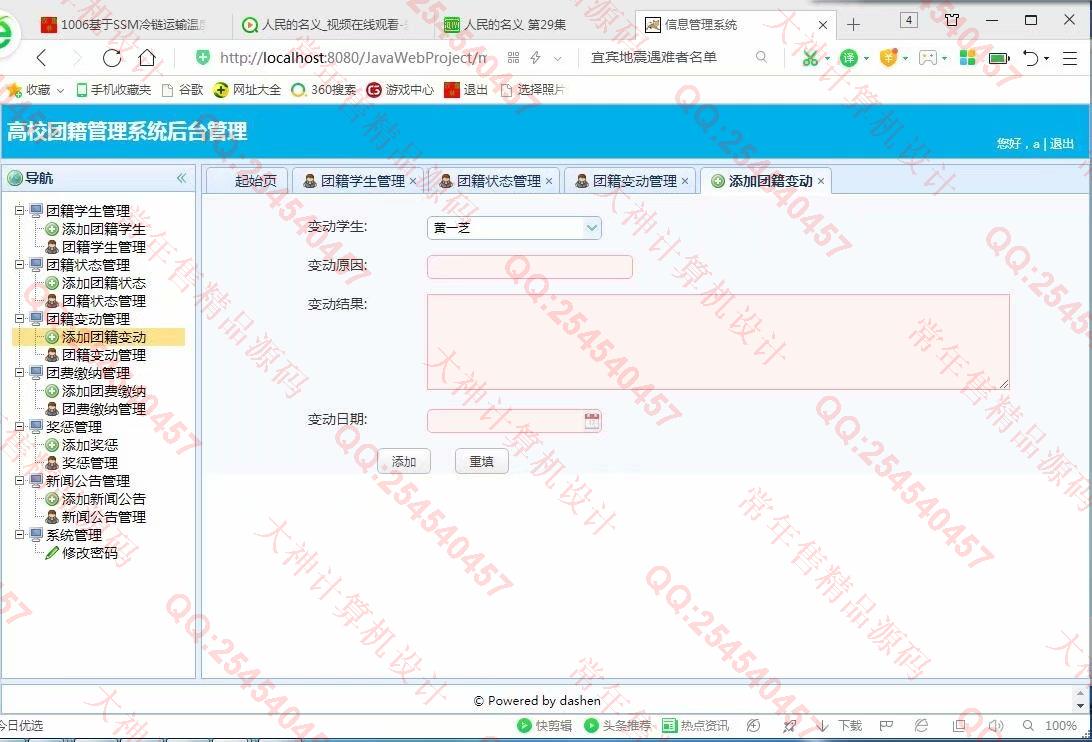Click the QR code icon in address bar
The width and height of the screenshot is (1092, 742).
point(513,58)
